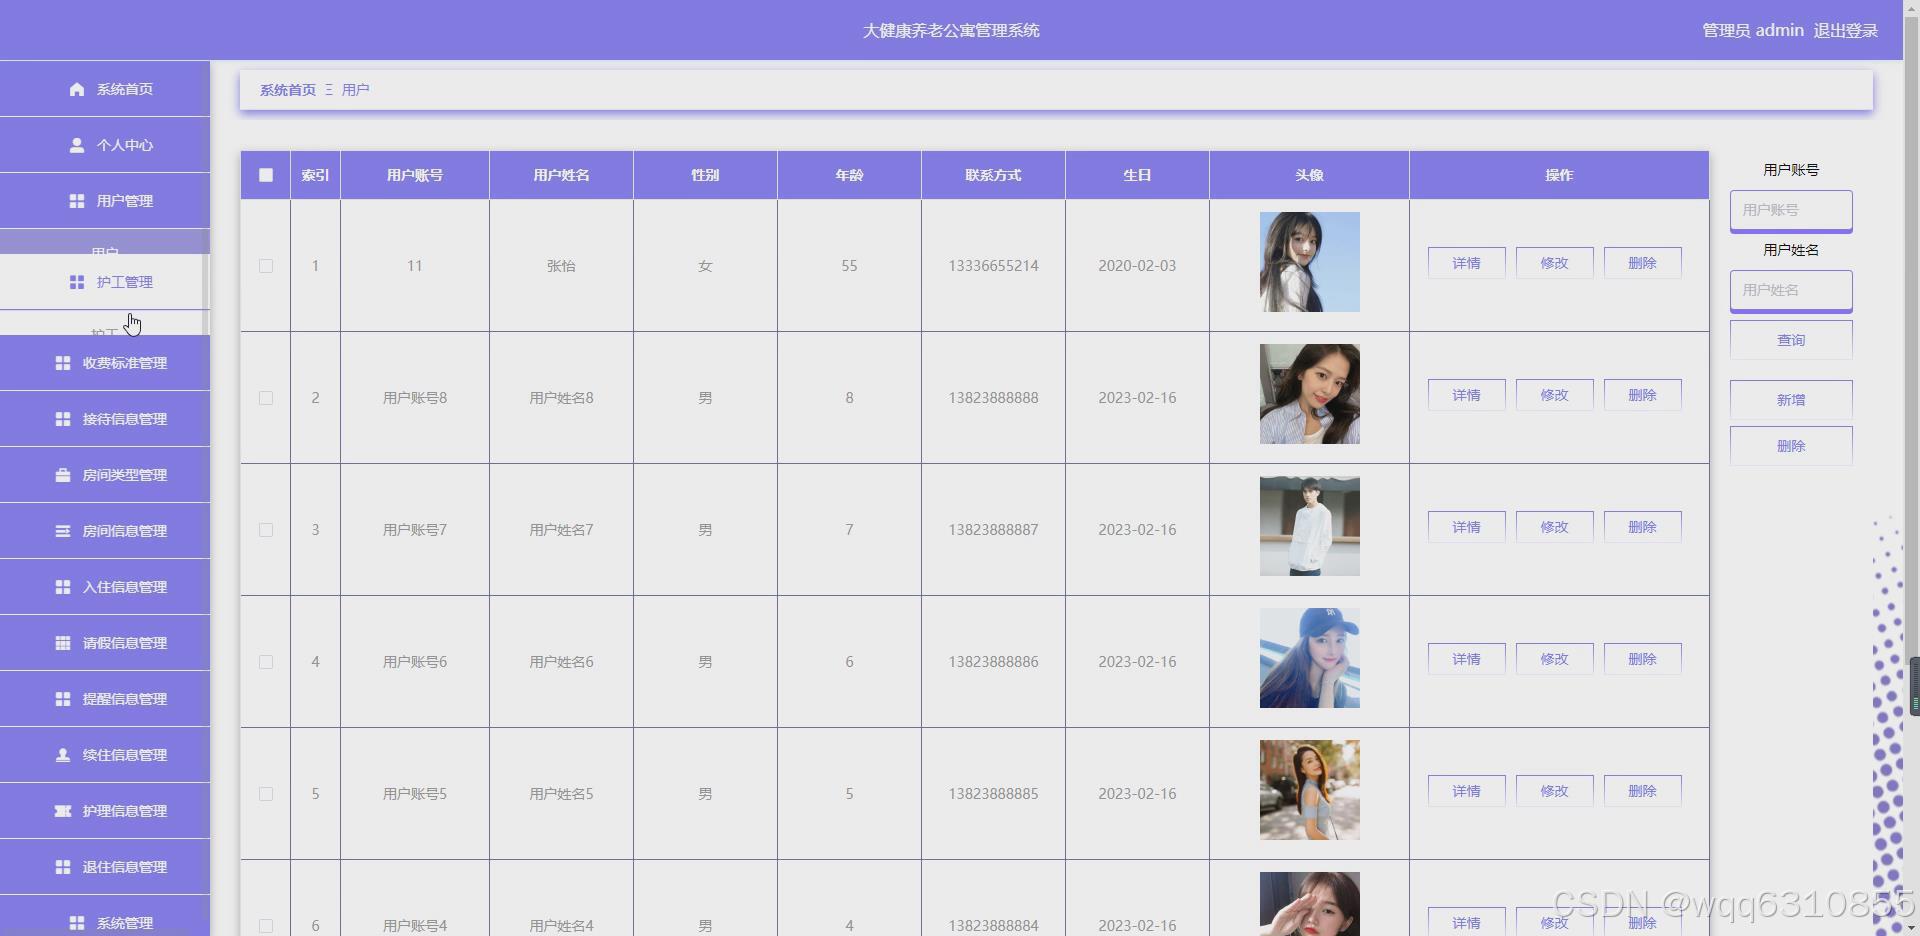Check the box for row 张怡
This screenshot has width=1920, height=936.
pyautogui.click(x=266, y=266)
